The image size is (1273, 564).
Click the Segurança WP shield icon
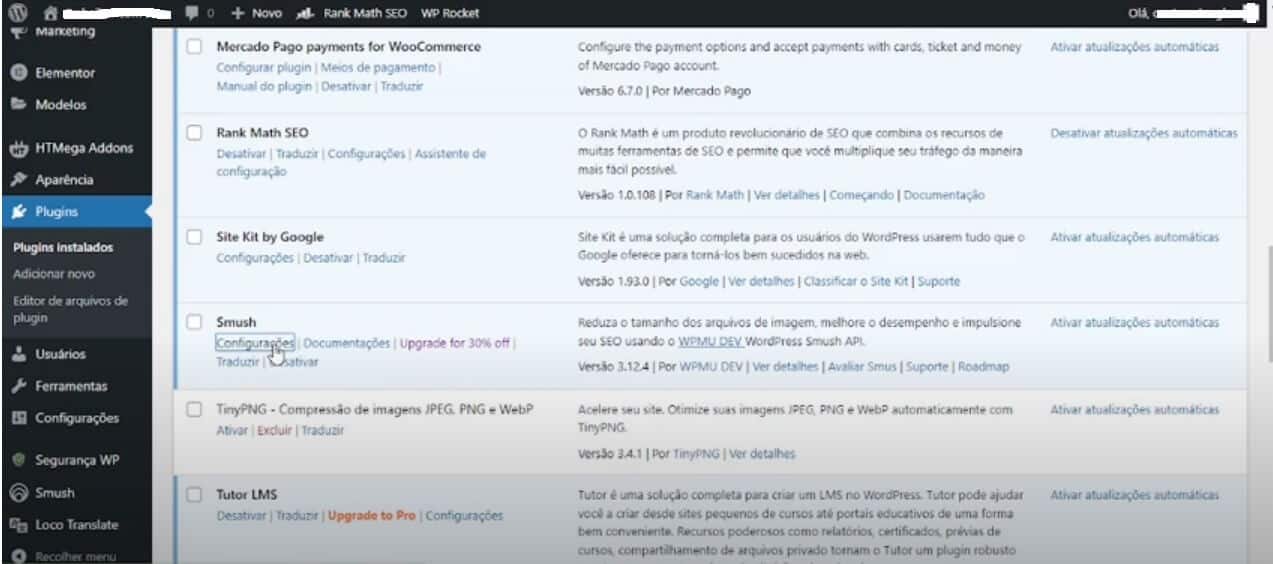pos(18,460)
